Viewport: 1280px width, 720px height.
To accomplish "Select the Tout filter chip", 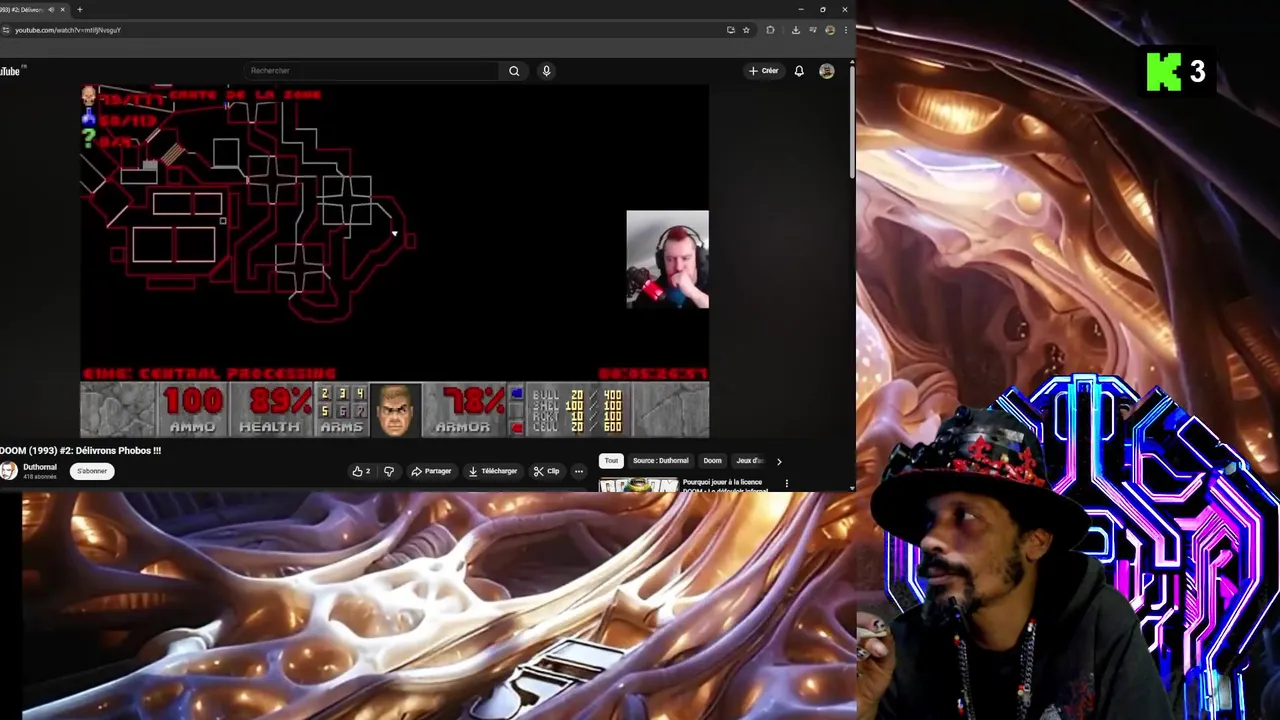I will point(611,461).
